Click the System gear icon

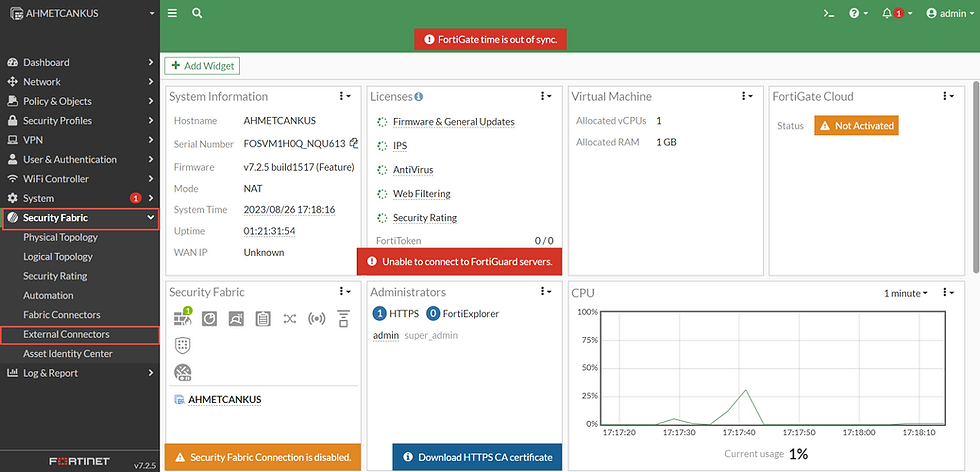click(12, 198)
